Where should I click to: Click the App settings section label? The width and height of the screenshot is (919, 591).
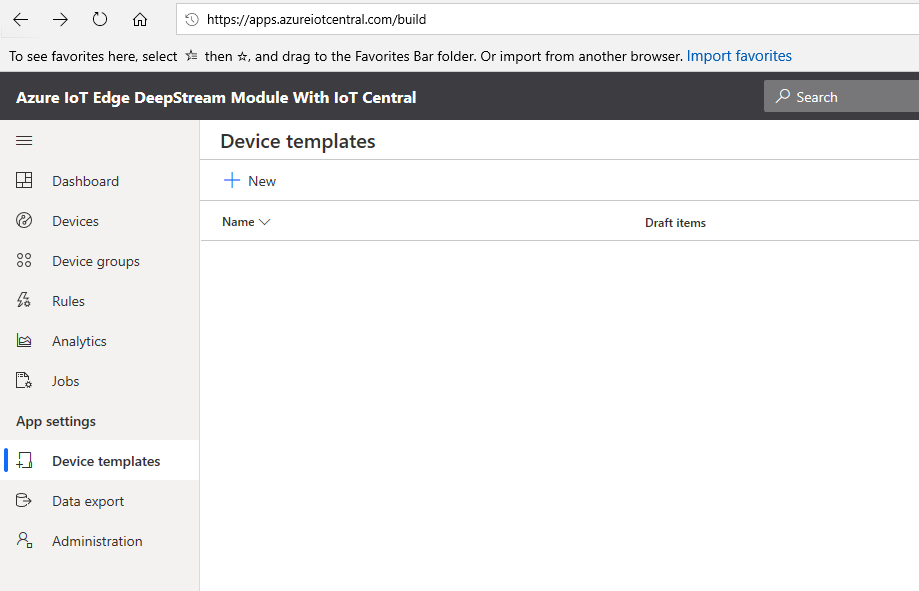pyautogui.click(x=56, y=421)
